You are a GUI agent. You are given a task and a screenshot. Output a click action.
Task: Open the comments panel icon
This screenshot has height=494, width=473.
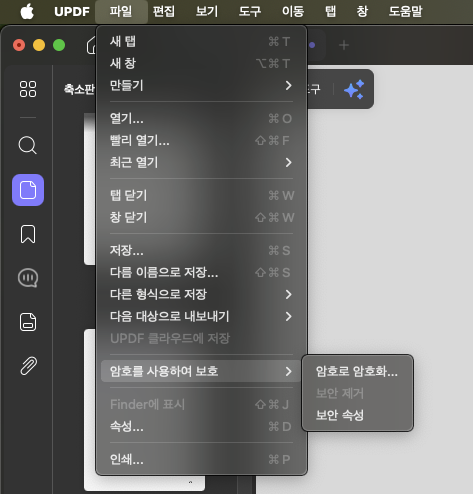pyautogui.click(x=28, y=278)
